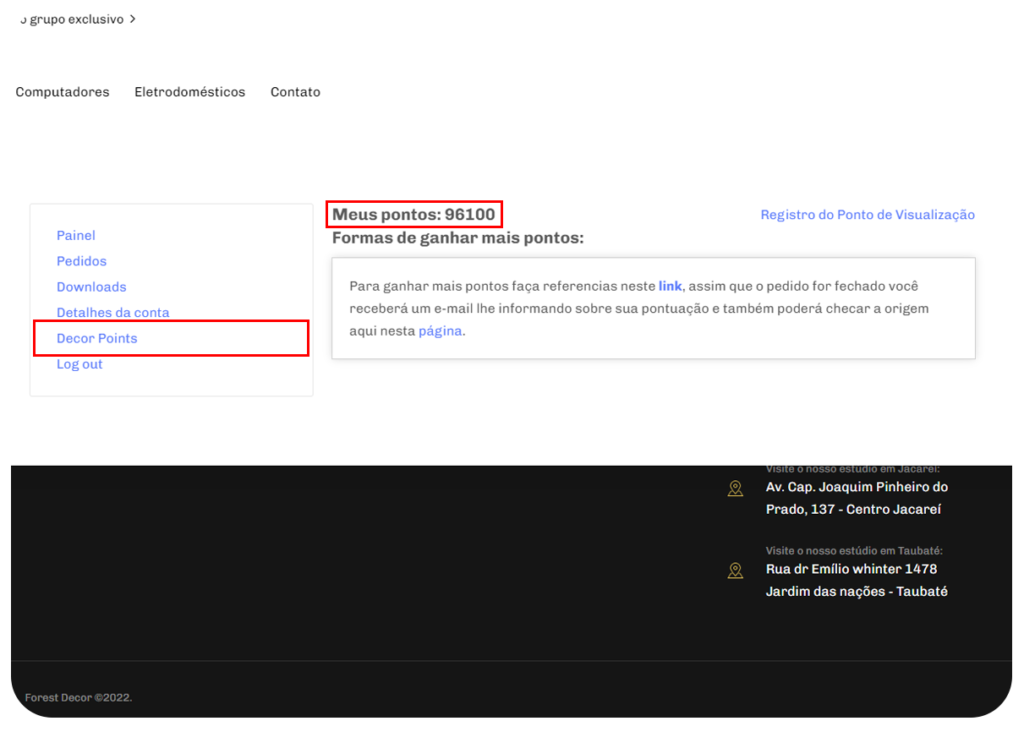Go to the Contato page

[295, 92]
